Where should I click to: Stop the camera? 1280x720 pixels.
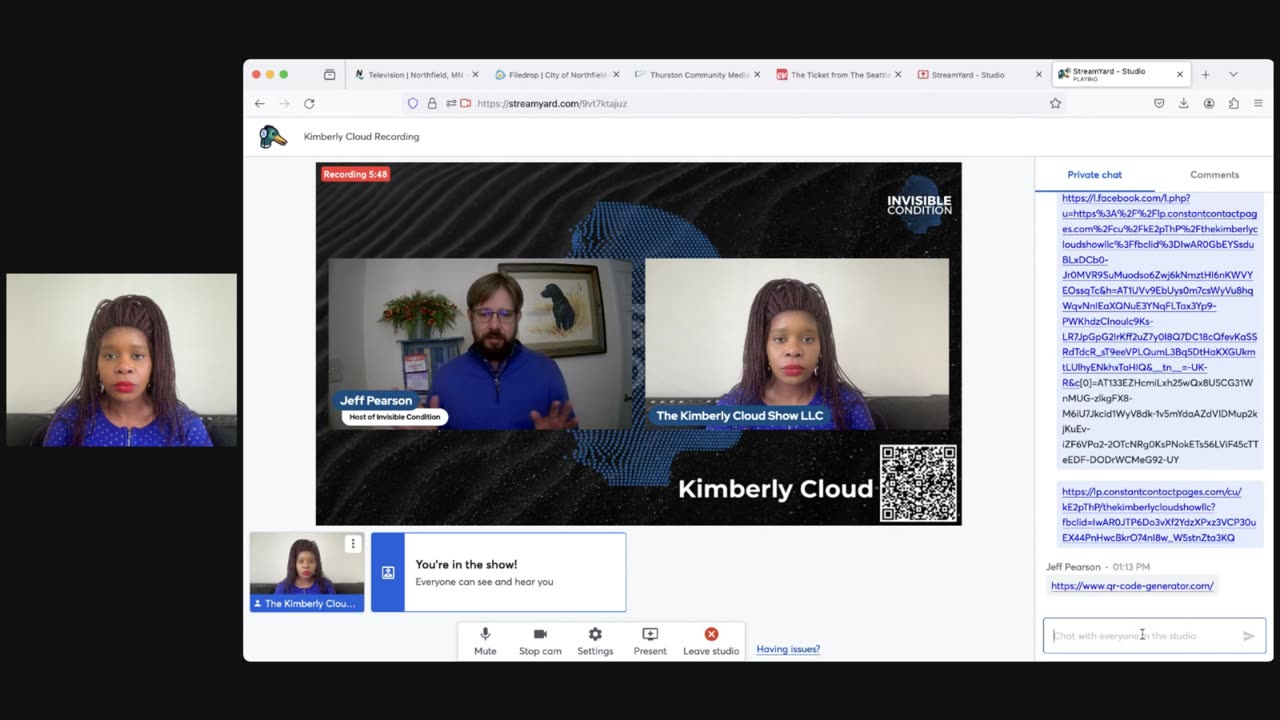pos(540,641)
